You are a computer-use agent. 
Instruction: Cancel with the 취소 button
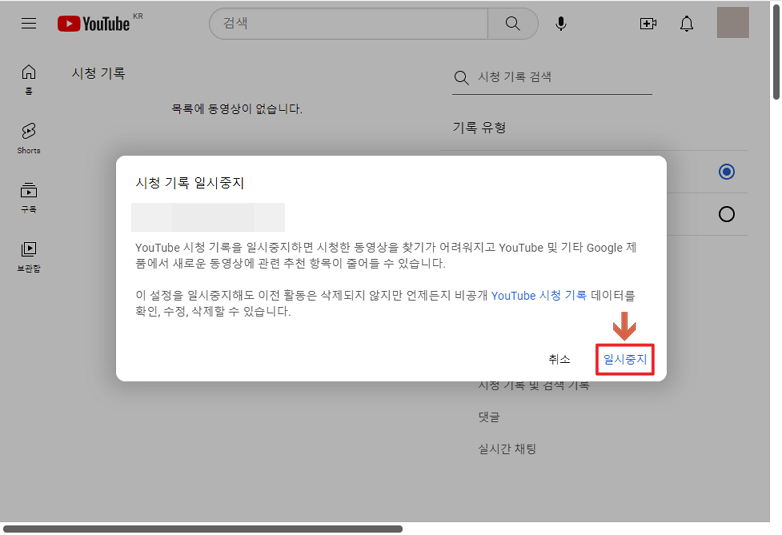(559, 359)
